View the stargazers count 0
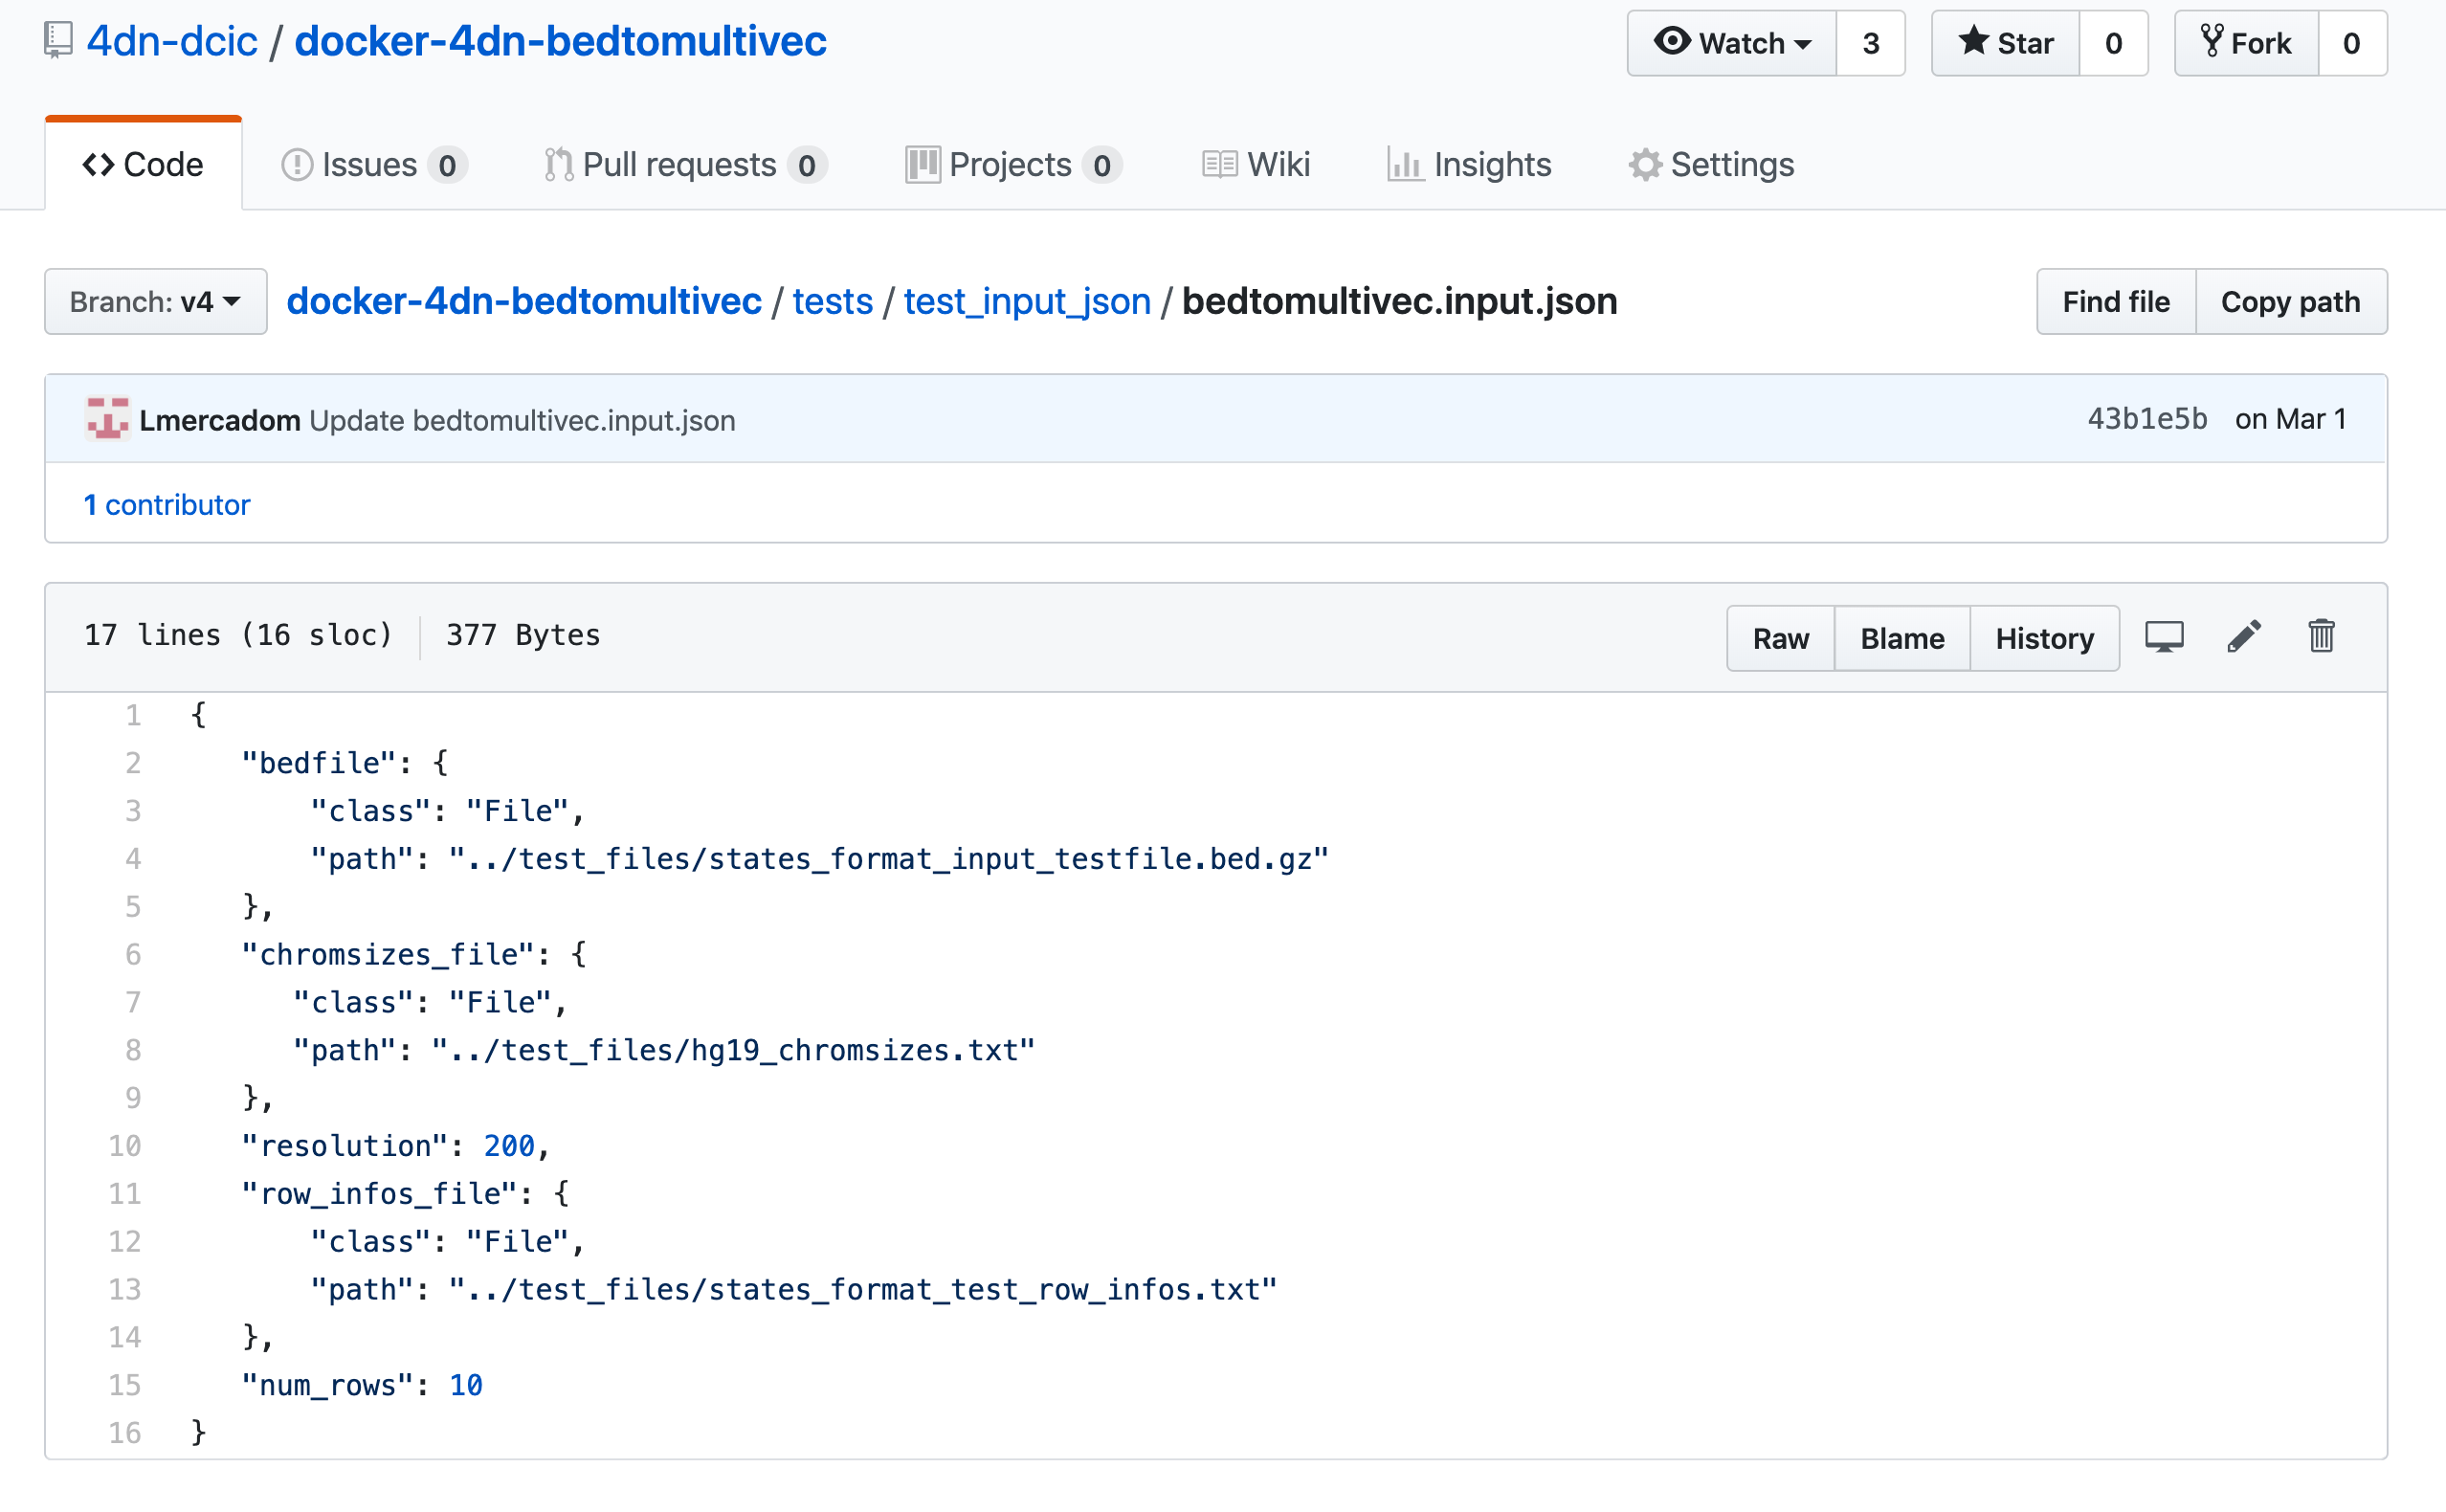Viewport: 2446px width, 1512px height. (2113, 43)
